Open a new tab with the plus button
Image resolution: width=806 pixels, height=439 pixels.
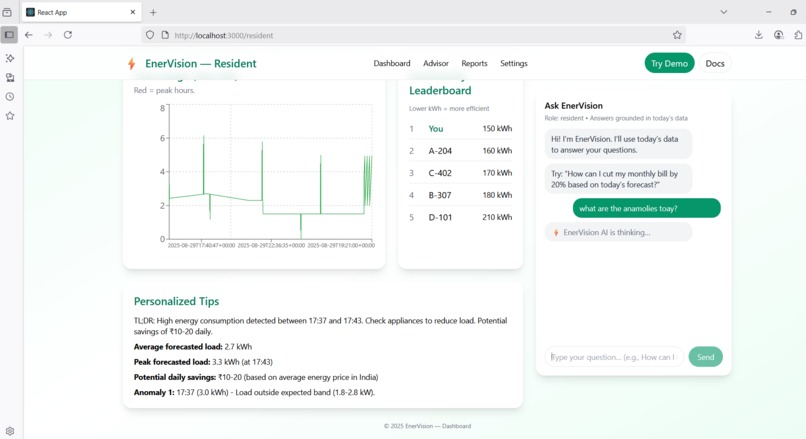pos(153,12)
